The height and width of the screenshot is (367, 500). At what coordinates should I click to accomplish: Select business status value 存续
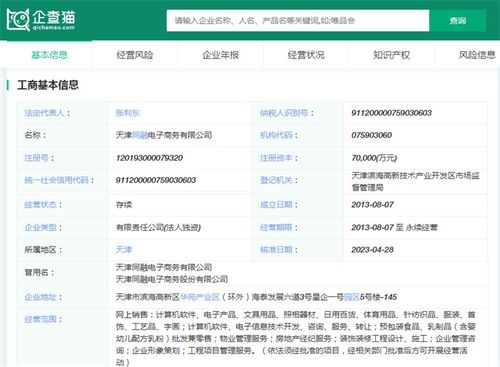(124, 204)
